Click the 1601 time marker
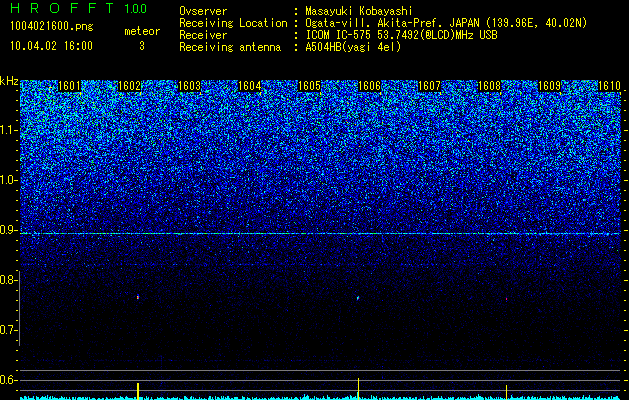The height and width of the screenshot is (400, 629). 69,86
